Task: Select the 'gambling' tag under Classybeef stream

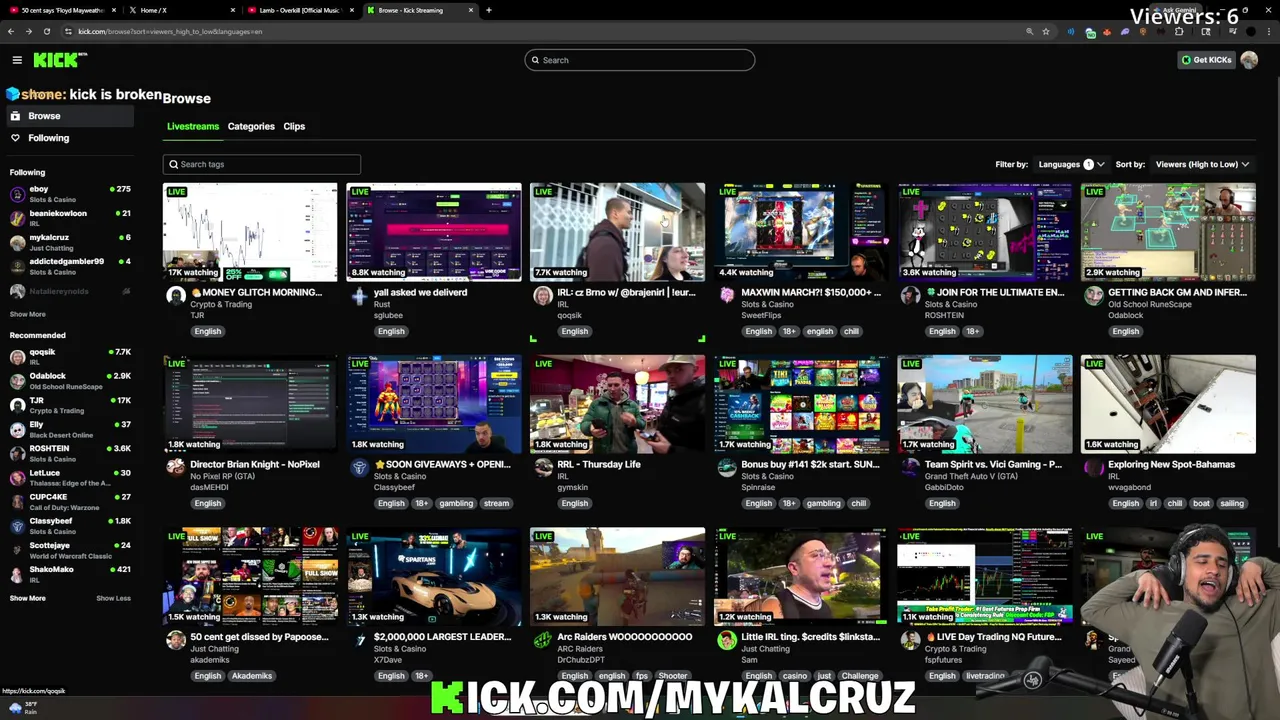Action: [x=456, y=503]
